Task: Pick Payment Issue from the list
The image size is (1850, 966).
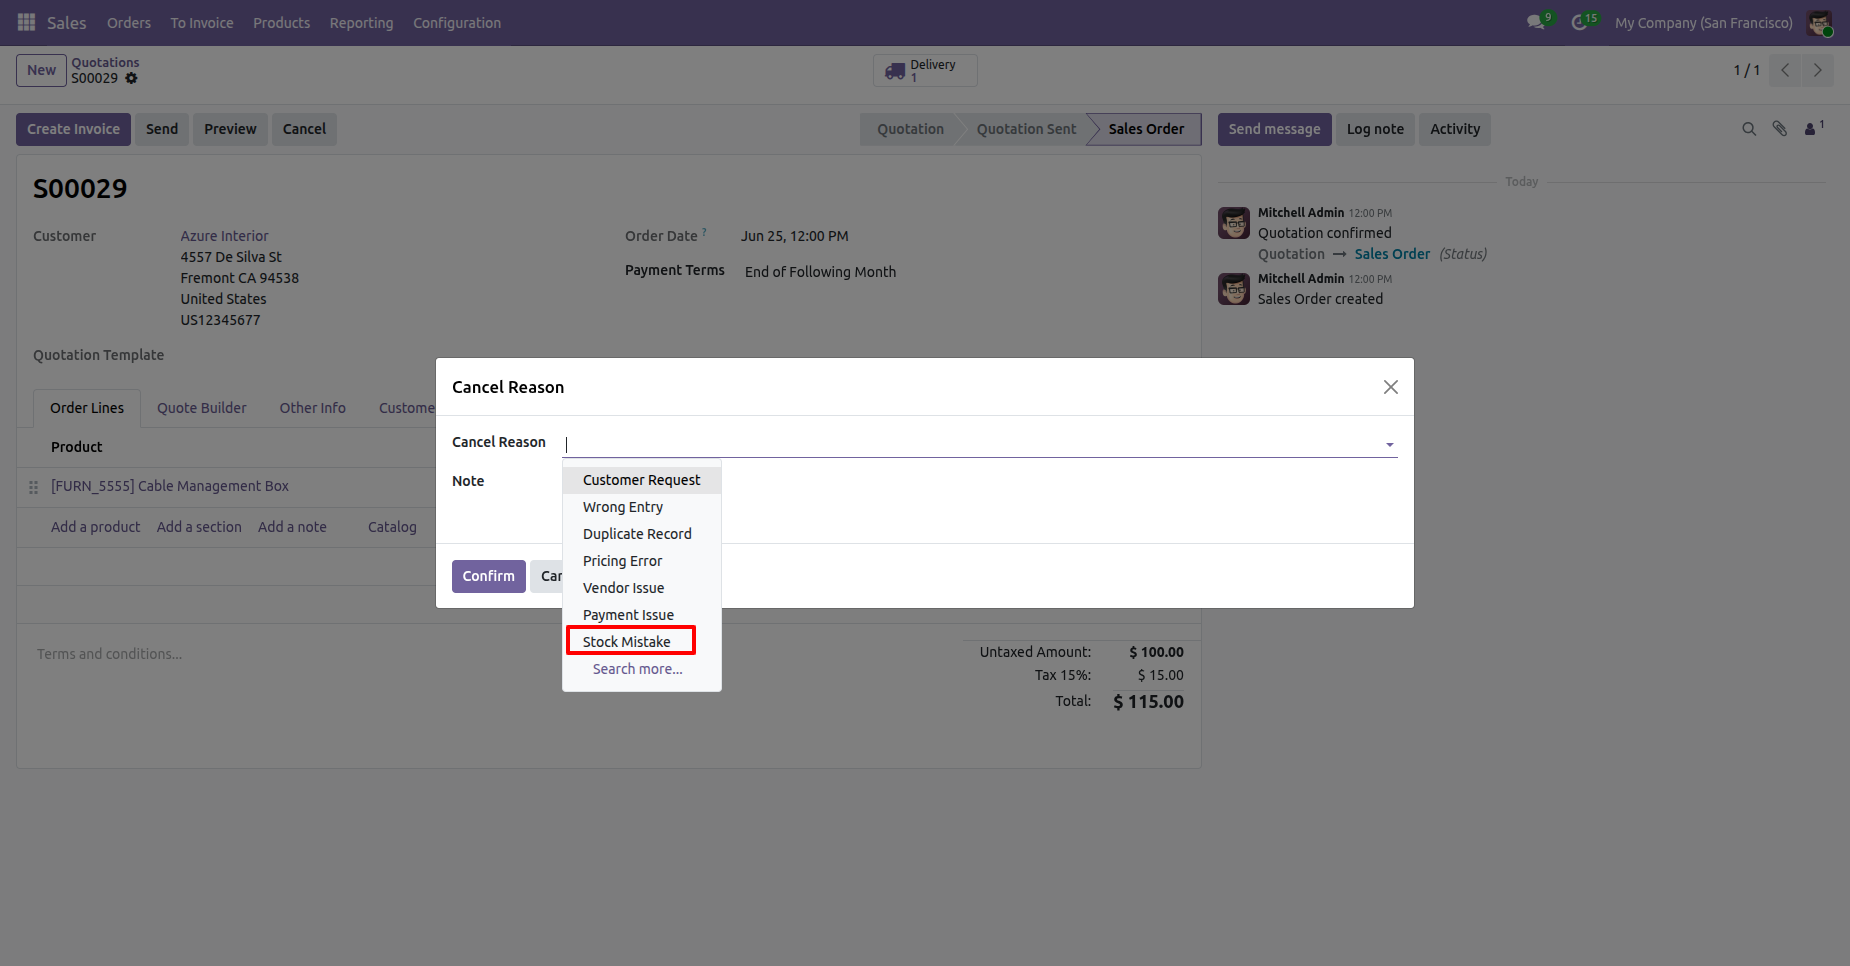Action: [x=642, y=615]
